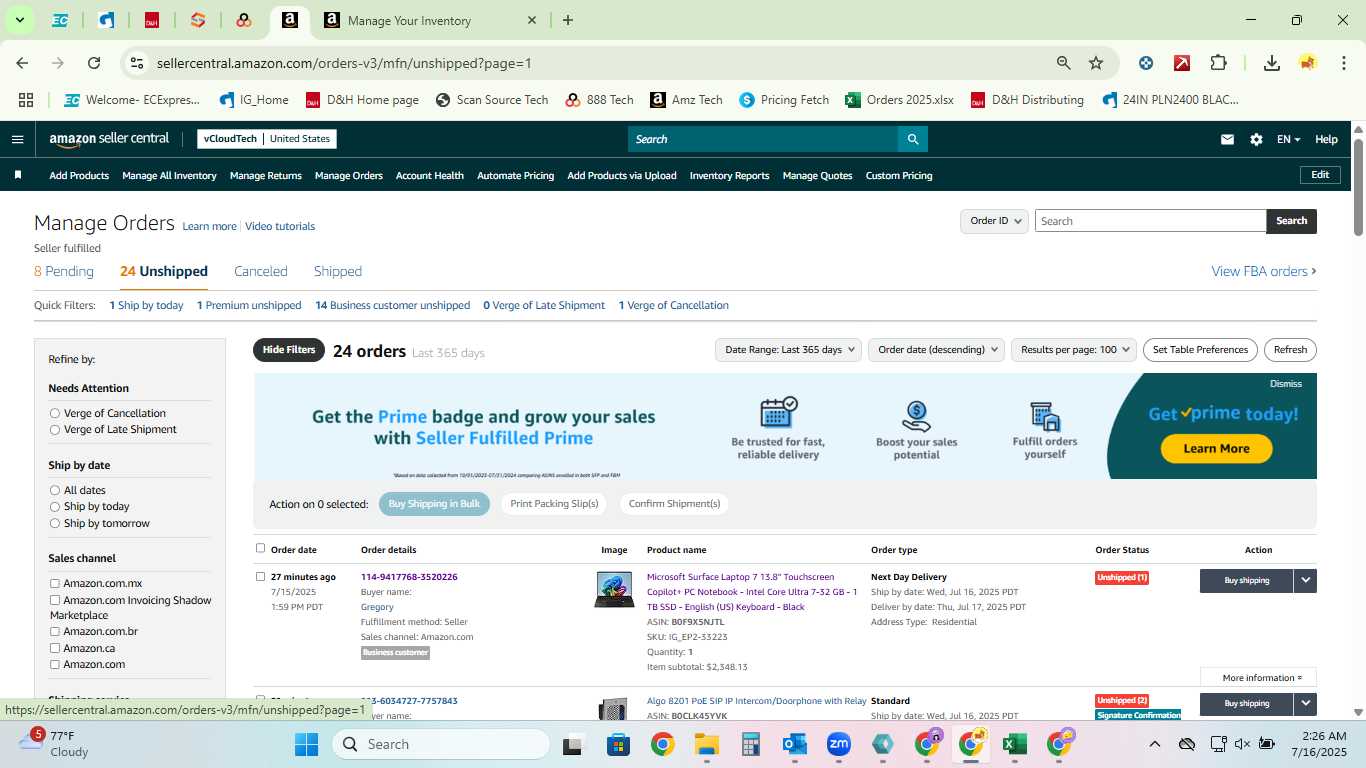Check the Amazon.ca sales channel
Viewport: 1366px width, 768px height.
[55, 648]
